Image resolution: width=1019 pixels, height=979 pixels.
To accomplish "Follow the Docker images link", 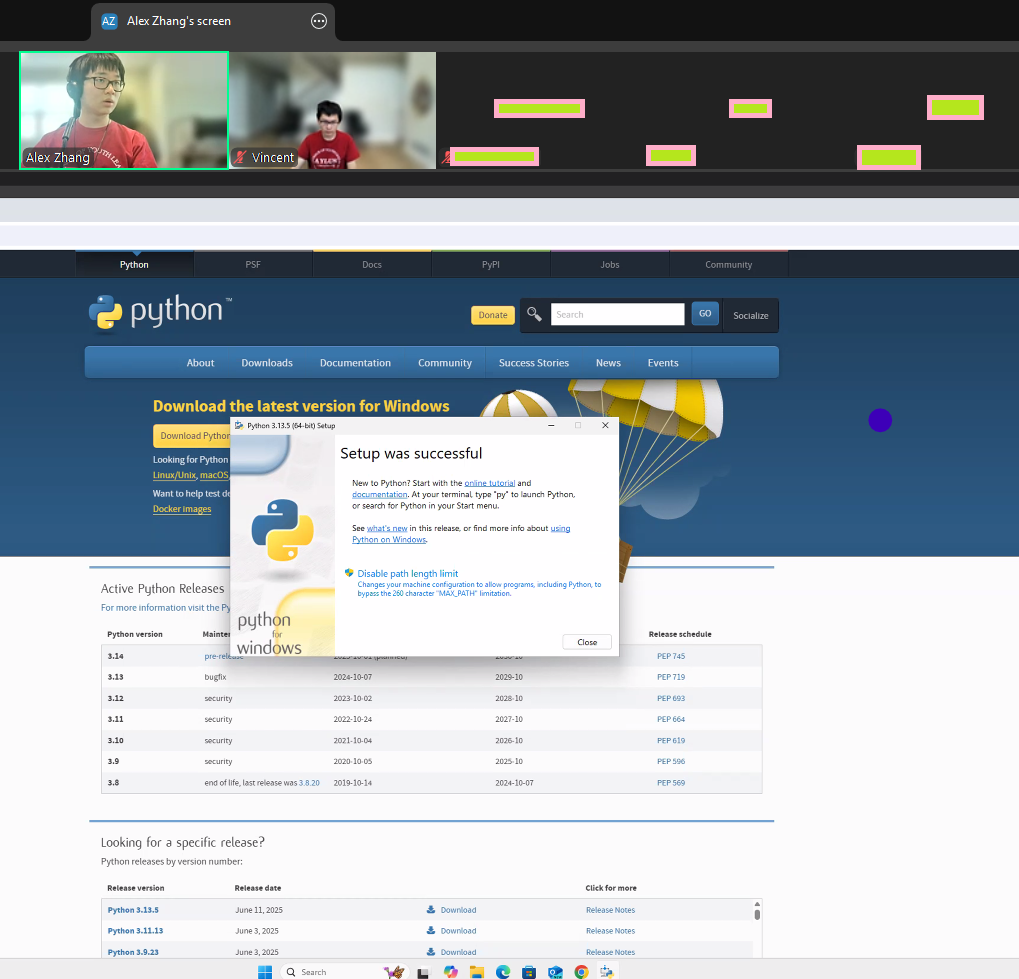I will tap(182, 509).
